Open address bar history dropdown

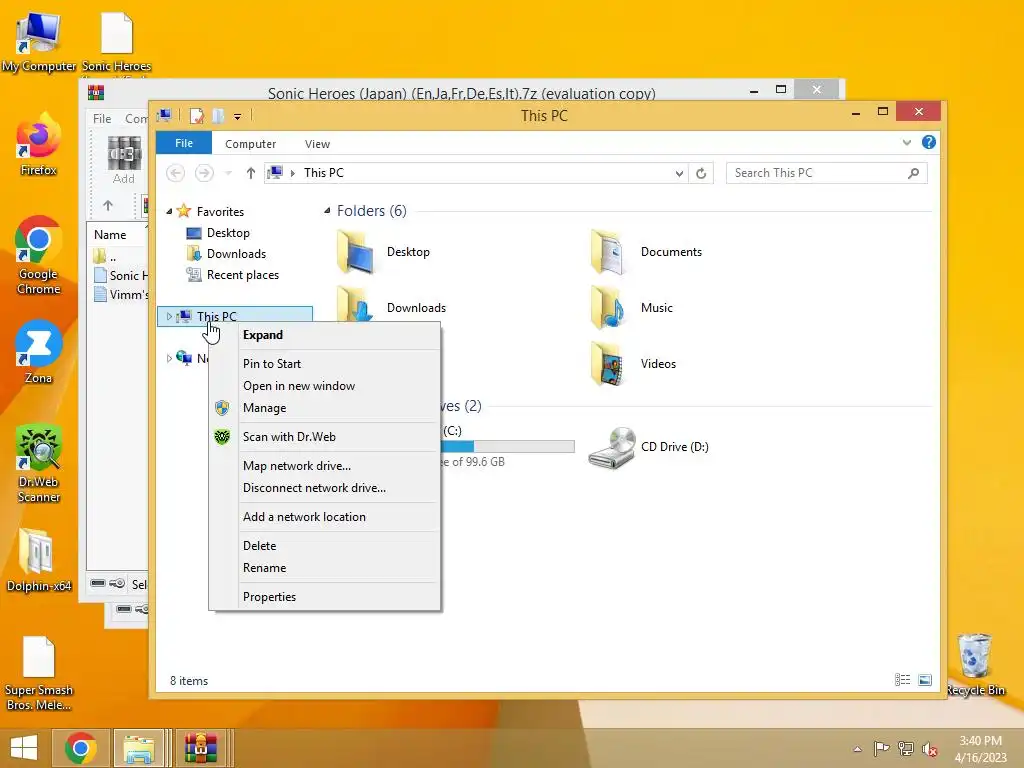coord(679,173)
